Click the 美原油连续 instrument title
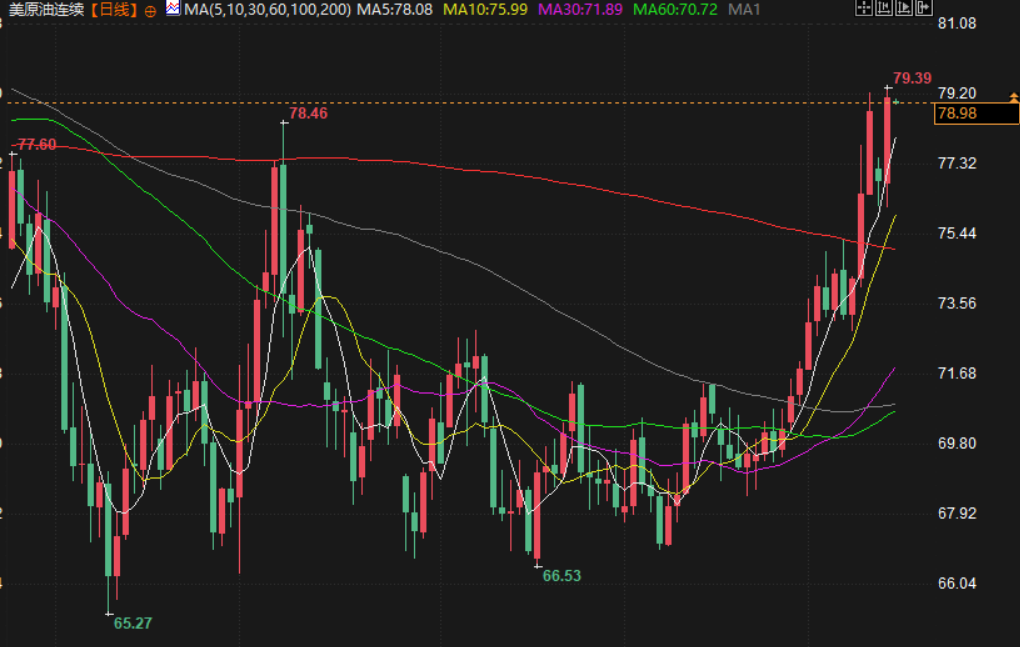The width and height of the screenshot is (1020, 647). coord(45,10)
